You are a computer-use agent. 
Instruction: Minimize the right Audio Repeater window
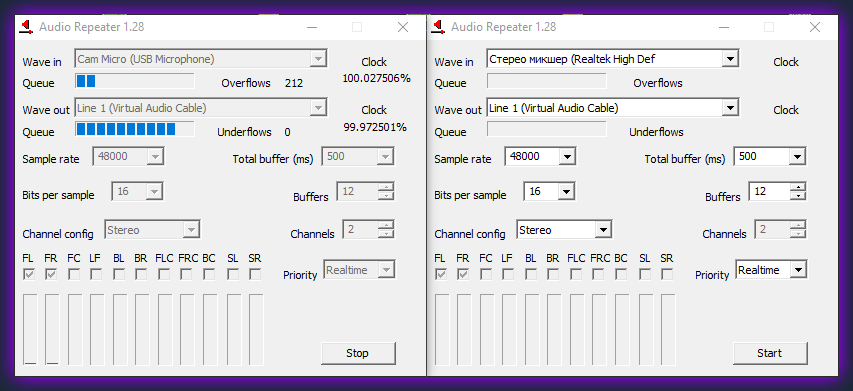tap(724, 27)
